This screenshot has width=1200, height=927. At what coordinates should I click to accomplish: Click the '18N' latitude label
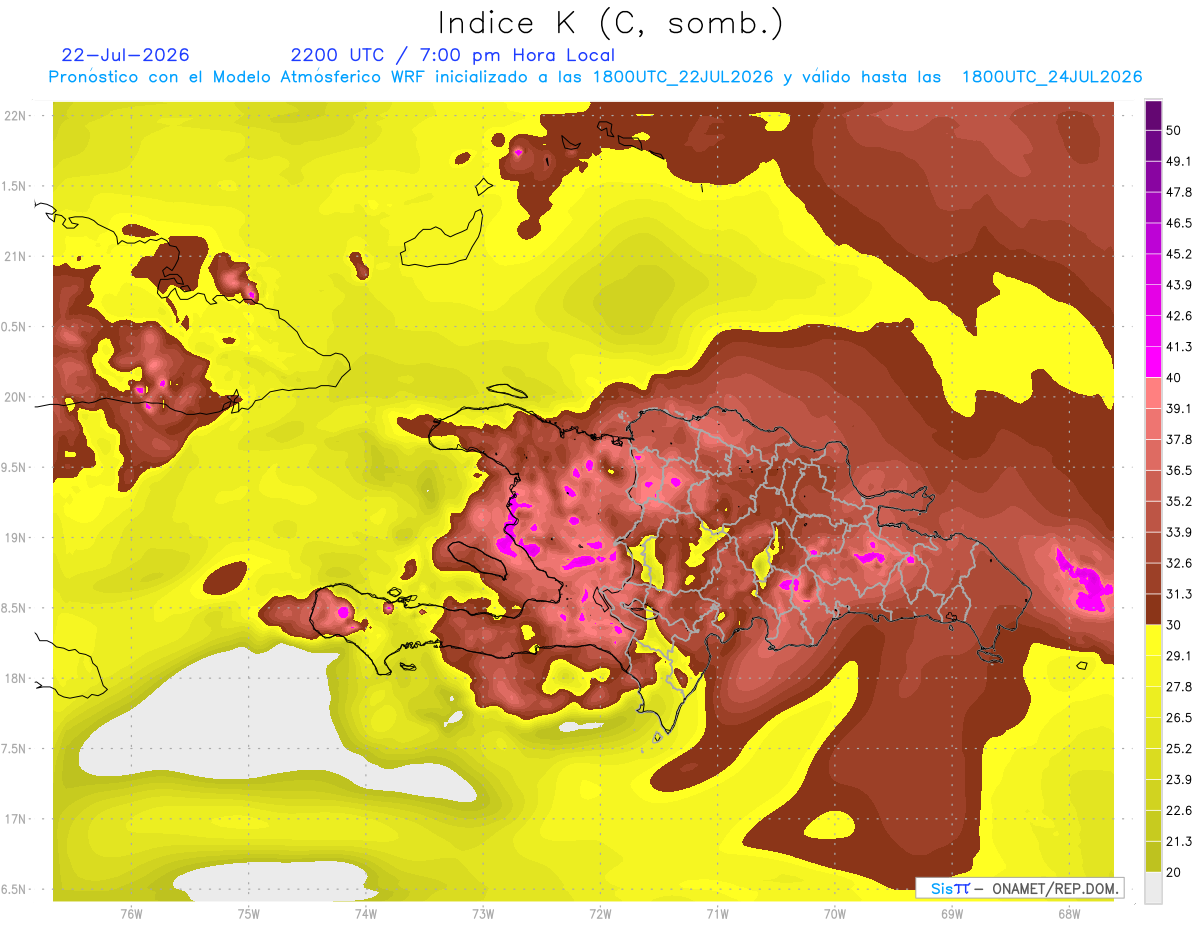15,679
